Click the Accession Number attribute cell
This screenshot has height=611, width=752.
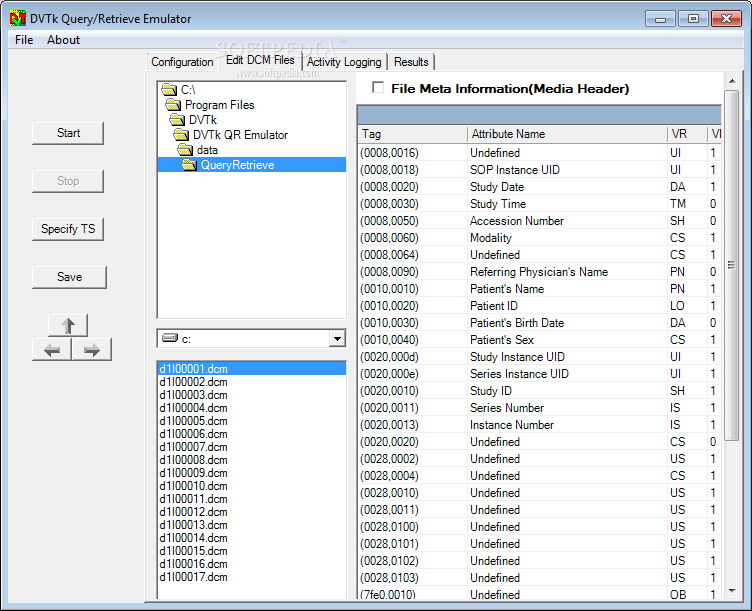click(567, 221)
